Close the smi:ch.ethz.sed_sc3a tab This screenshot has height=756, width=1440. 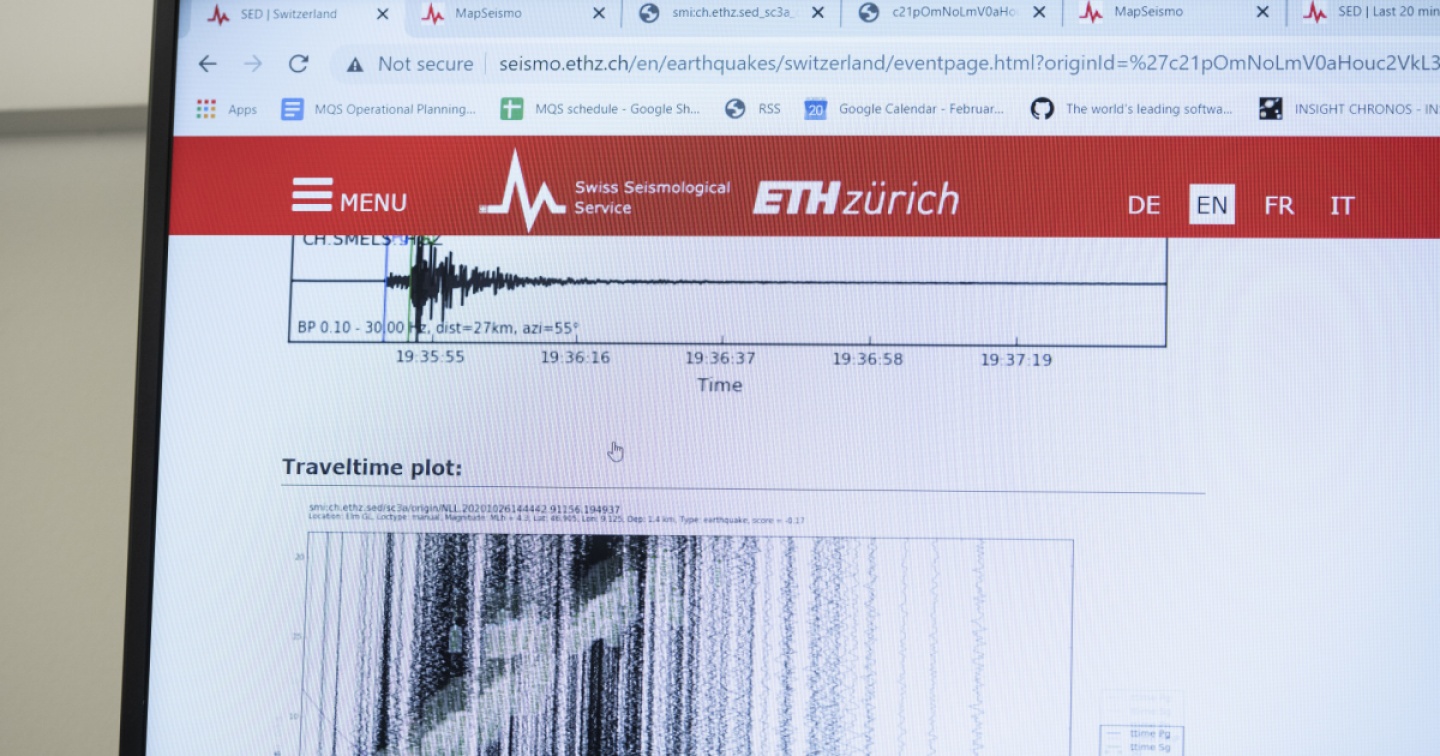click(x=818, y=13)
